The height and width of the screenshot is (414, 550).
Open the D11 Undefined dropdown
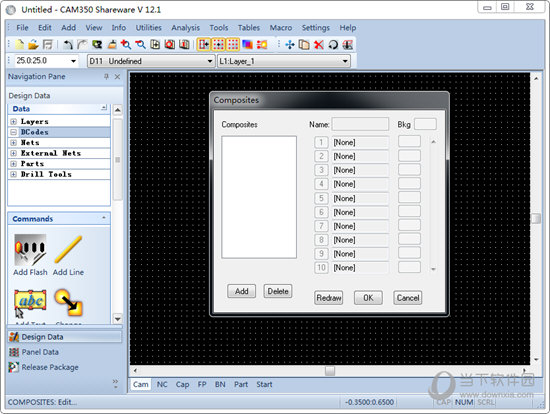click(x=151, y=61)
